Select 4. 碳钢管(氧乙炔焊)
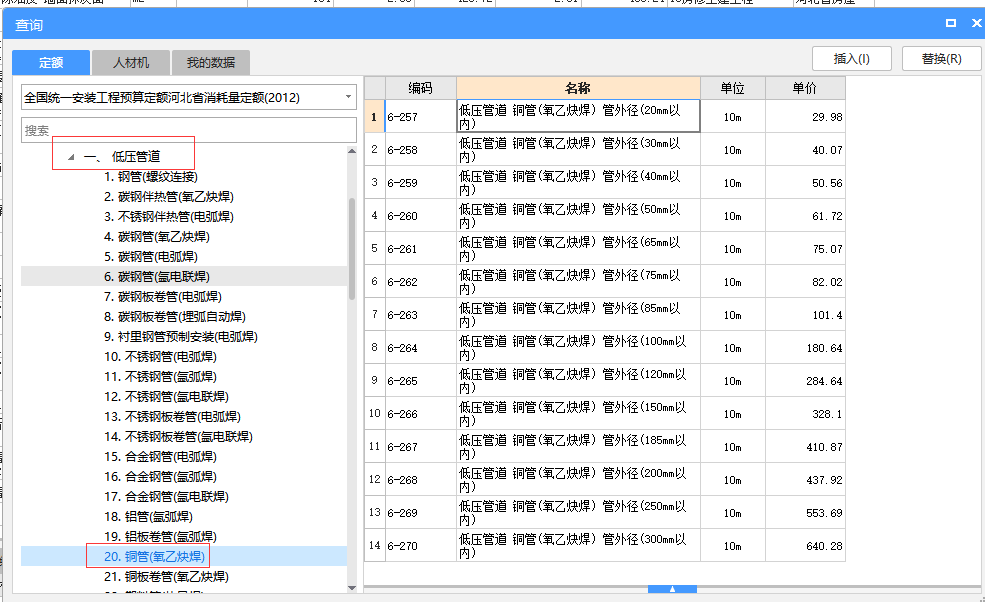Viewport: 985px width, 602px height. (156, 237)
